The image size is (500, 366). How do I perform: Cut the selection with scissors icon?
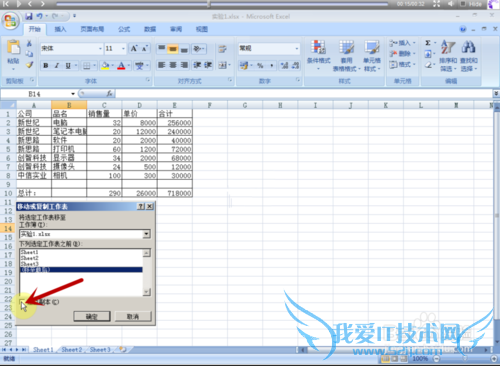(x=29, y=43)
